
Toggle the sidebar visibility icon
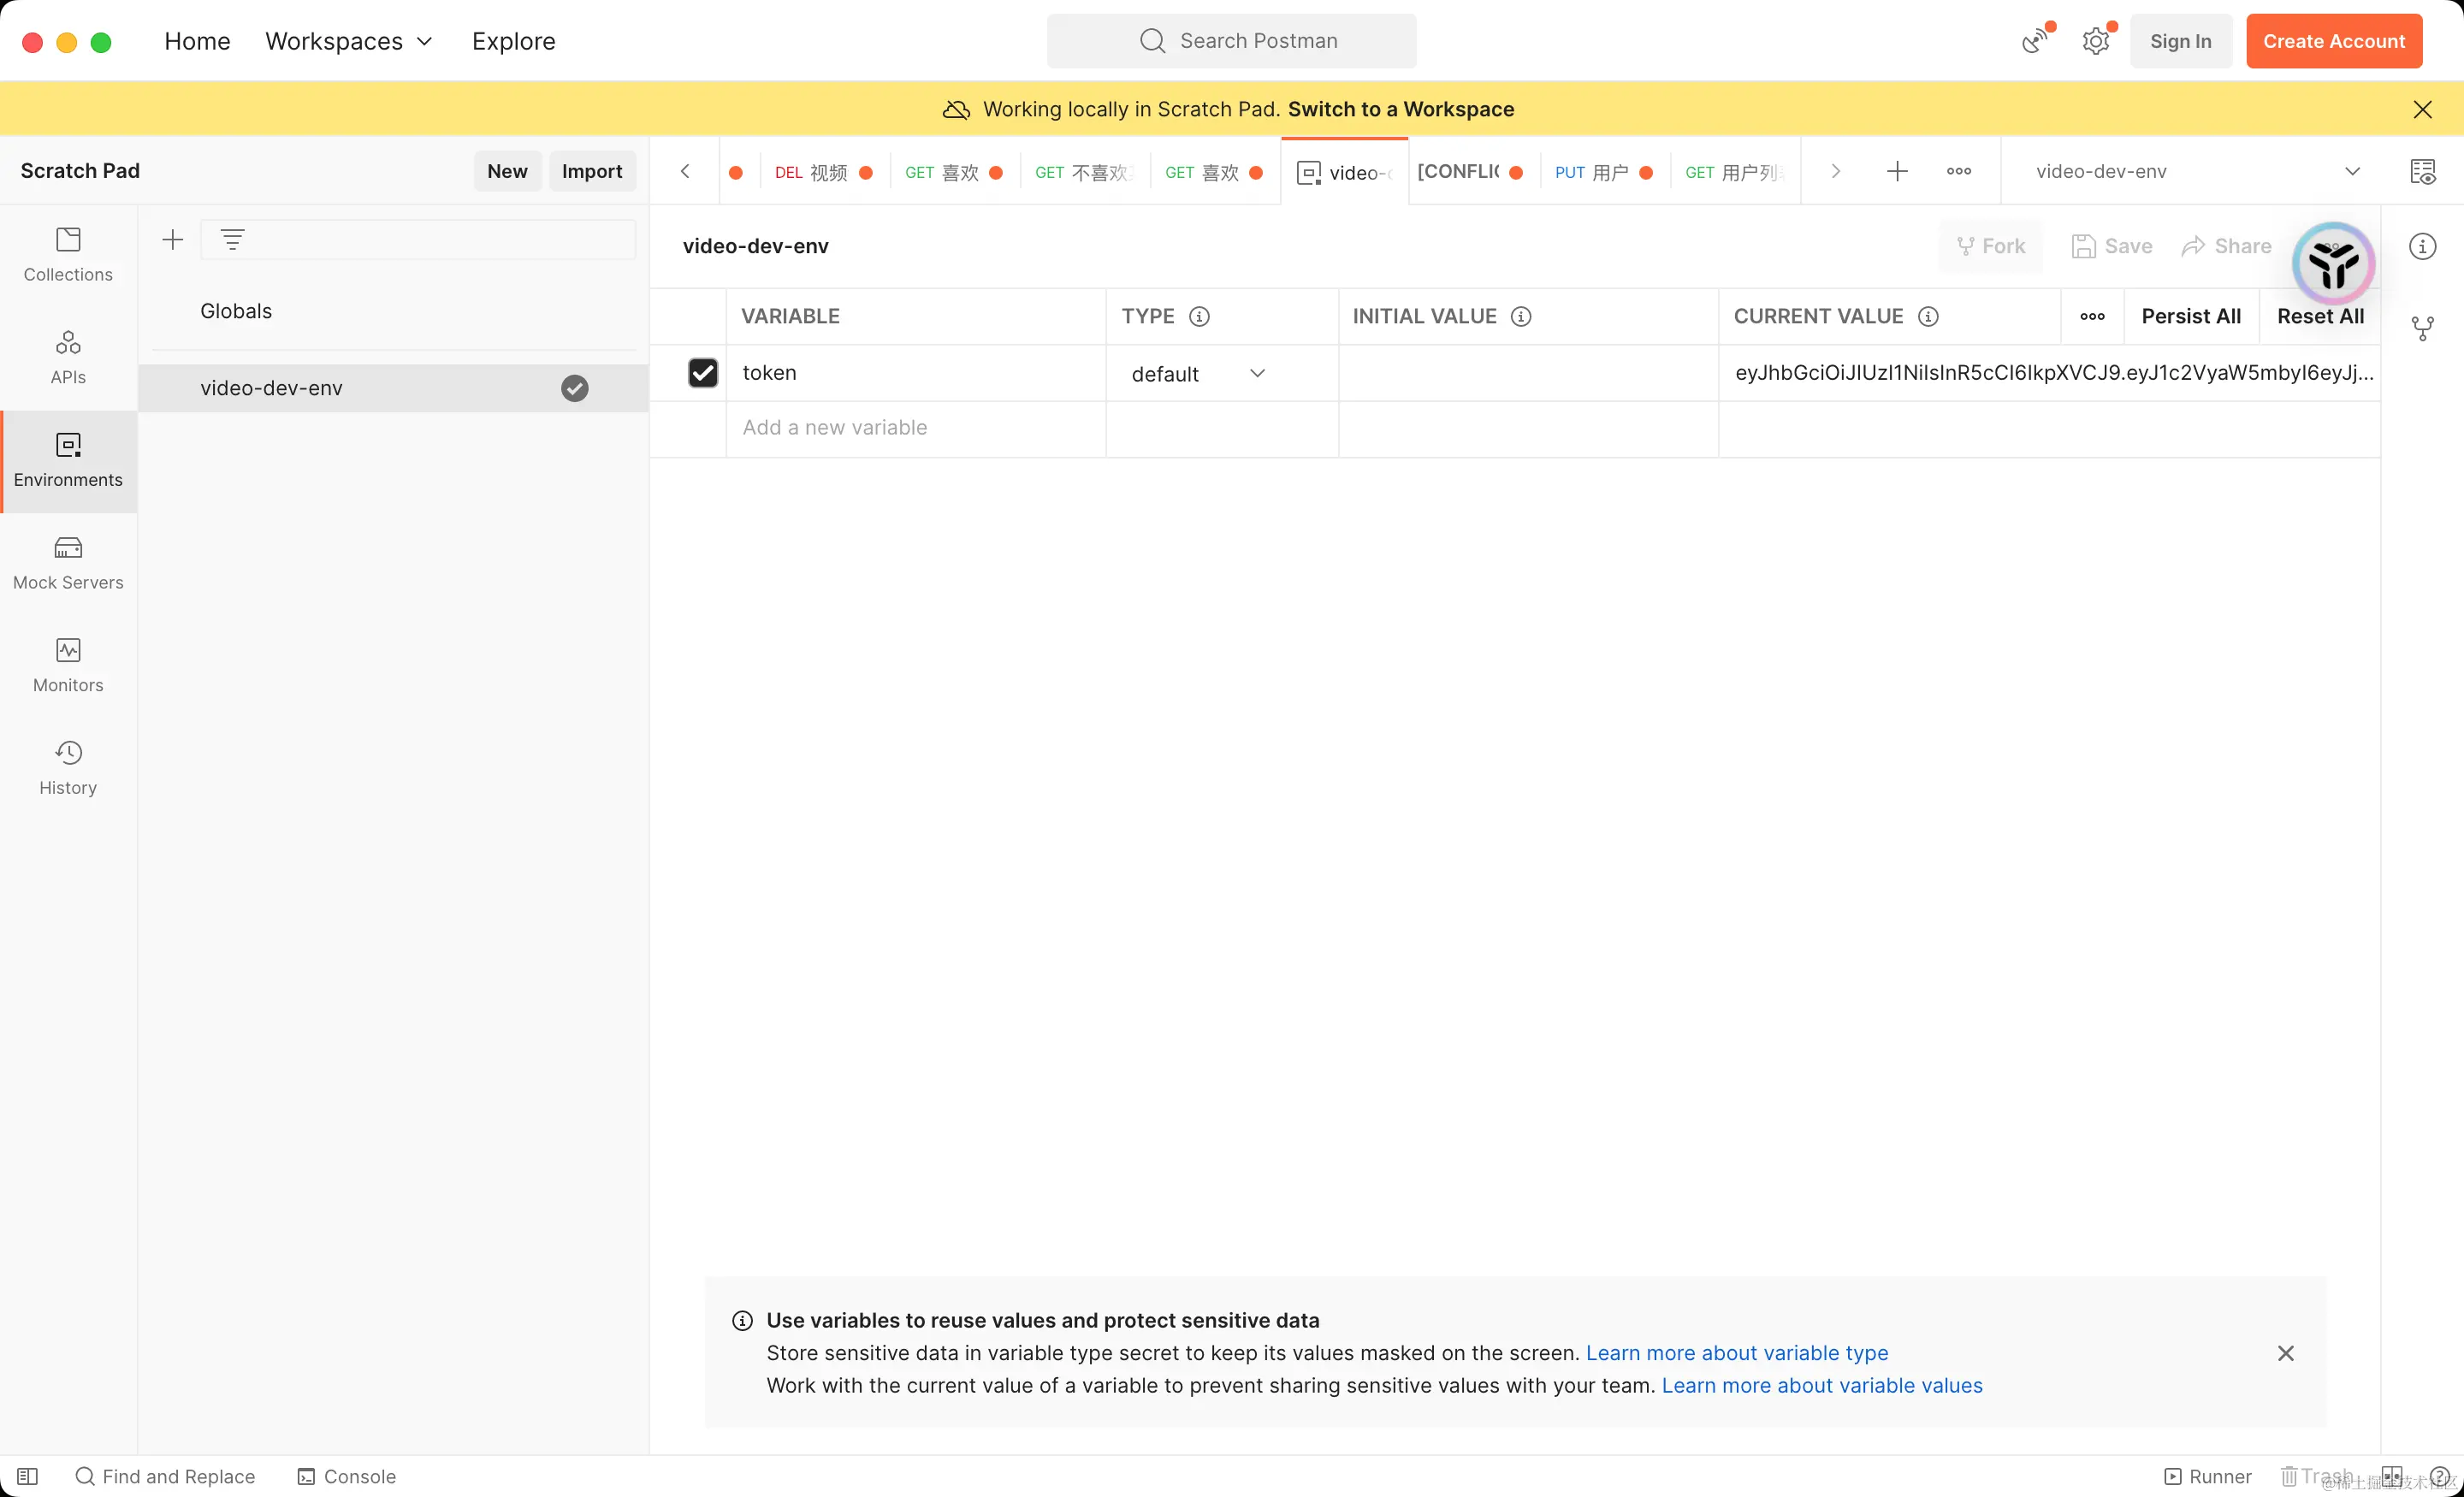(27, 1476)
